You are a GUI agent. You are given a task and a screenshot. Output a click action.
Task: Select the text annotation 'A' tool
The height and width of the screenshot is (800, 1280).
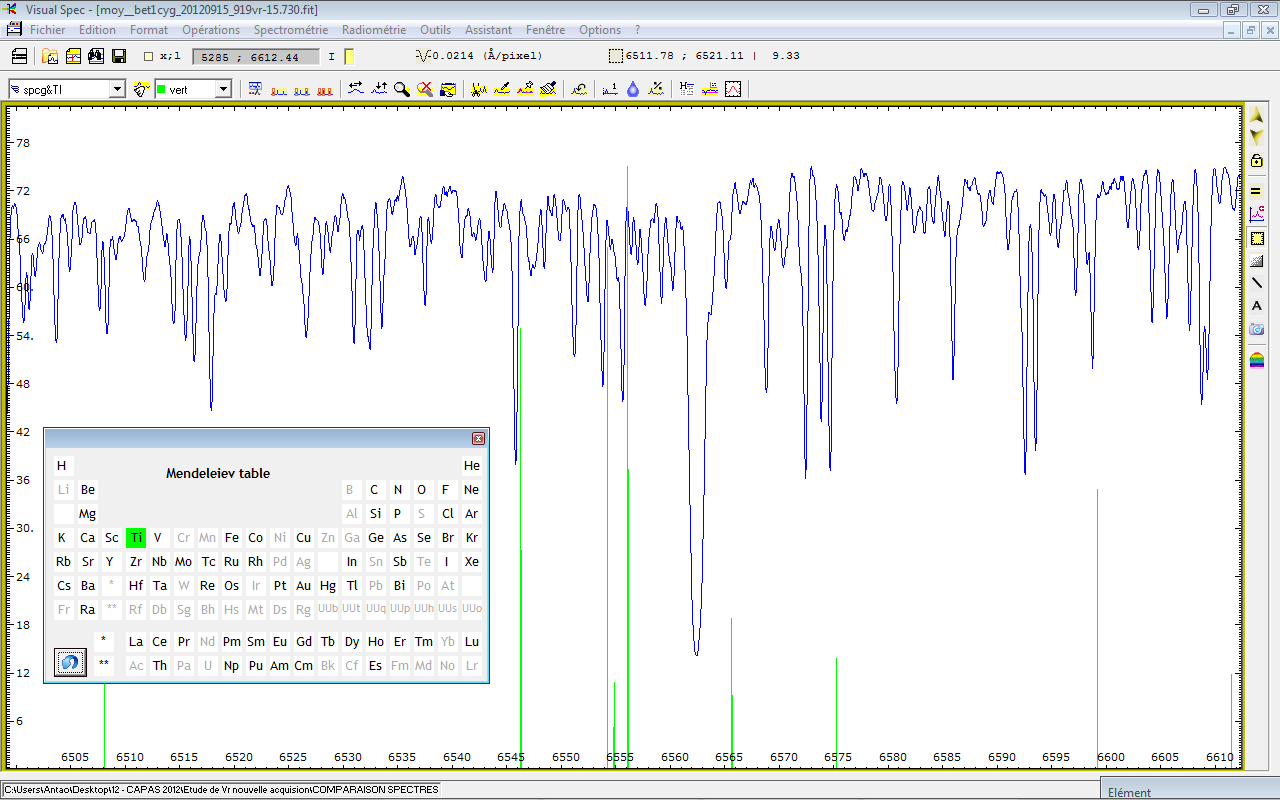click(1257, 306)
